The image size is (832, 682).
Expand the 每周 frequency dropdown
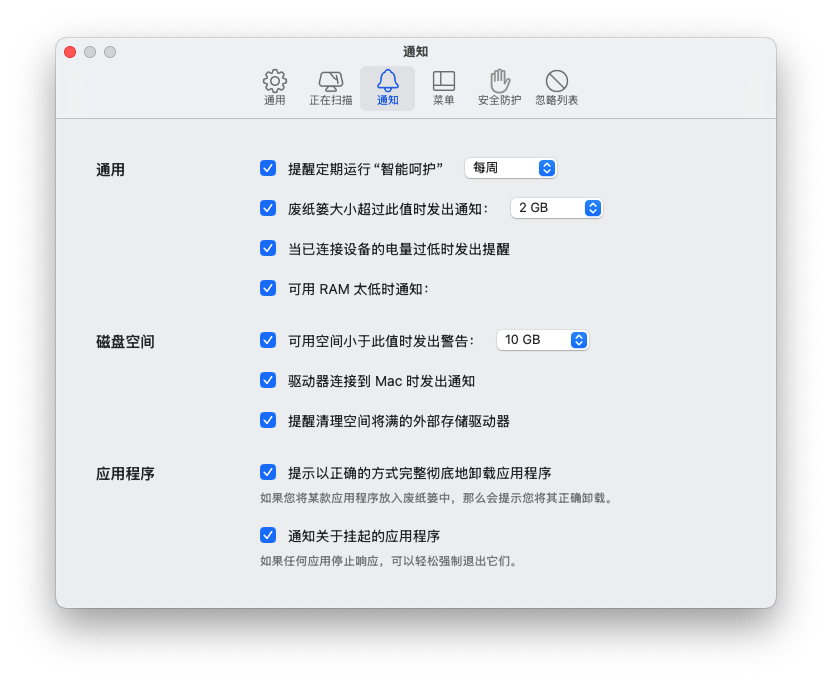[x=510, y=168]
